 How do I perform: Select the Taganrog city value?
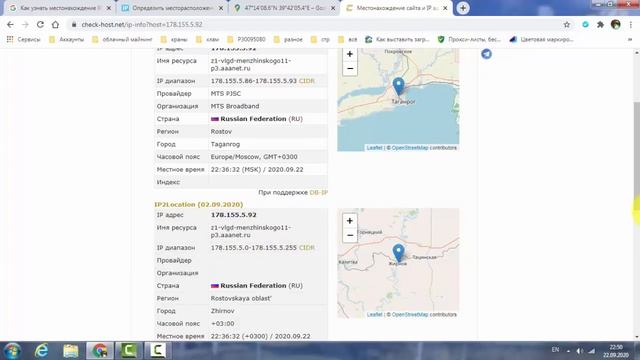(225, 144)
